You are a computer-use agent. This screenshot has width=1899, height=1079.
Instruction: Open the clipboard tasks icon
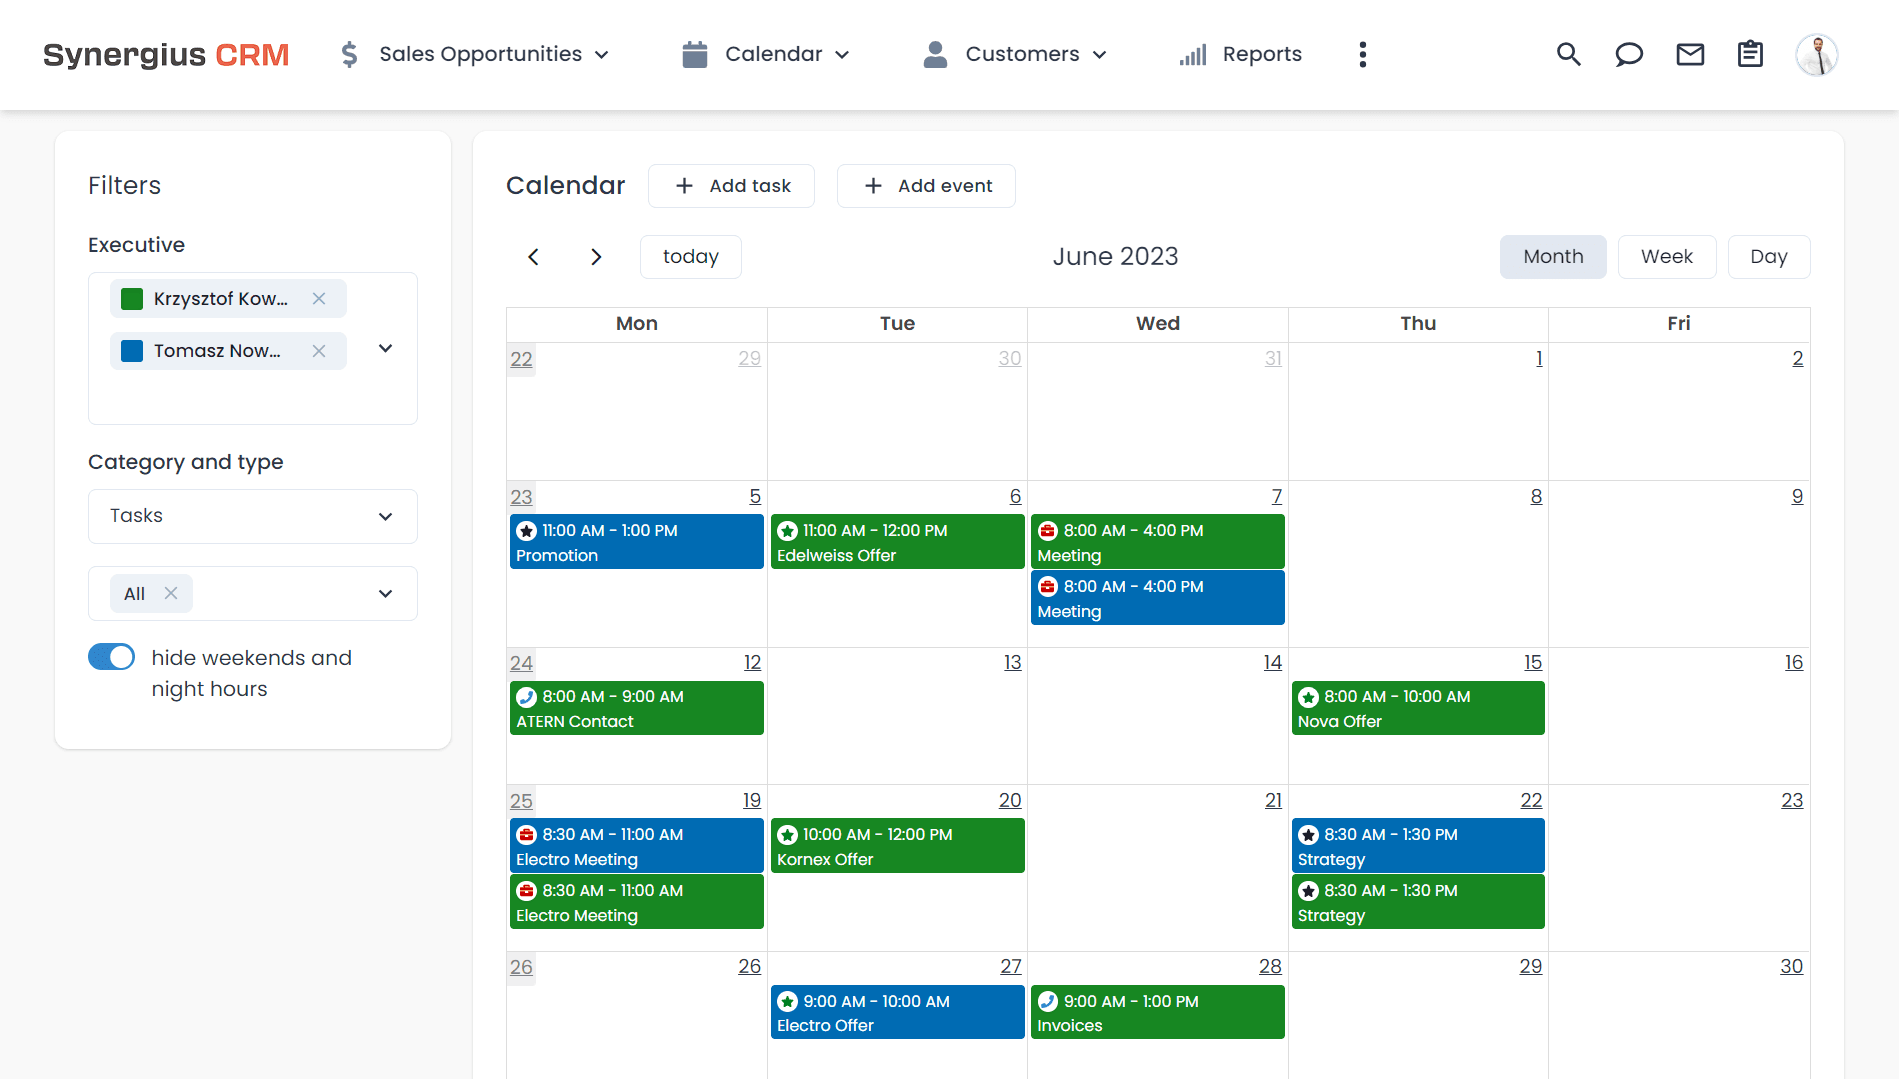pos(1750,55)
